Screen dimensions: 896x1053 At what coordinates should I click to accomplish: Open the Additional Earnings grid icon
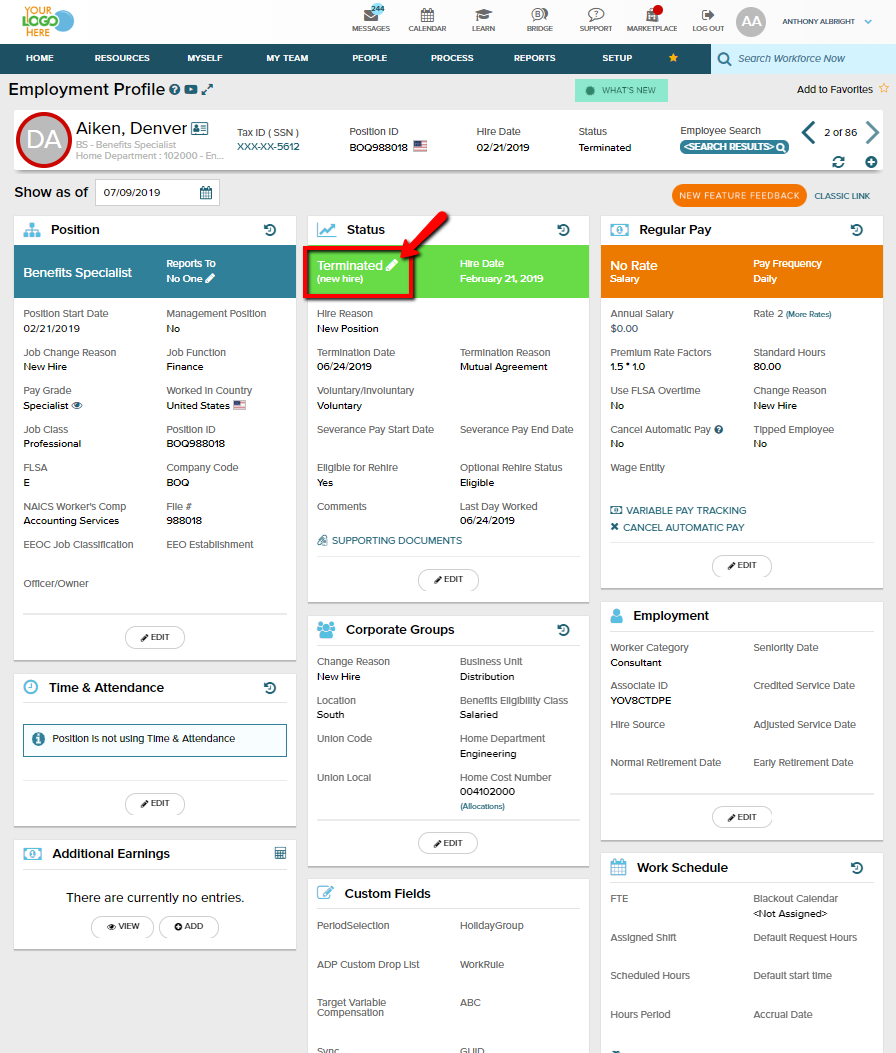(281, 853)
